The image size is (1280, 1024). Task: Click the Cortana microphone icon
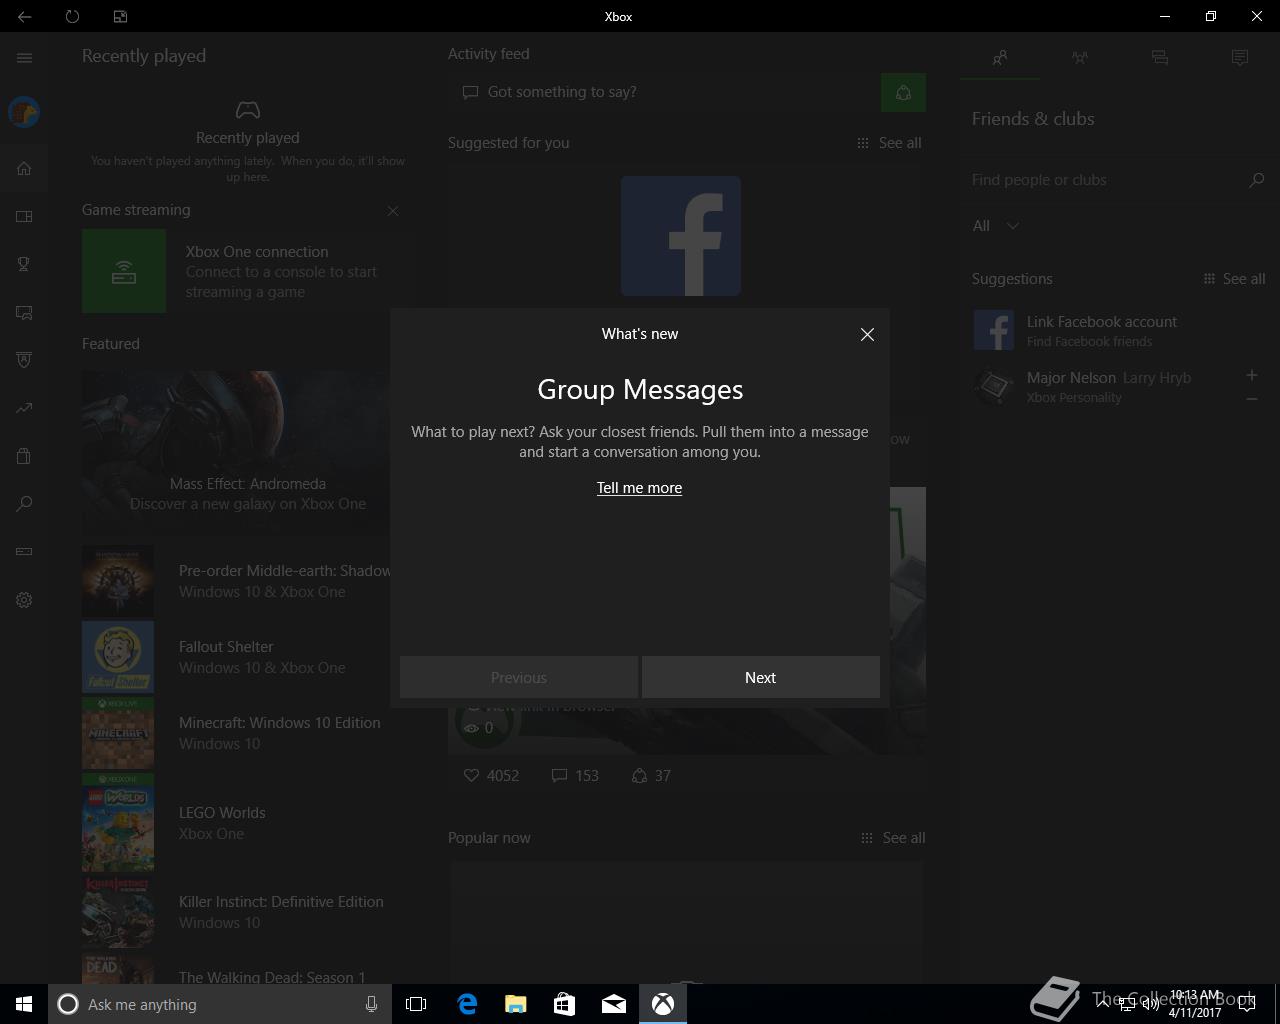[x=371, y=1004]
